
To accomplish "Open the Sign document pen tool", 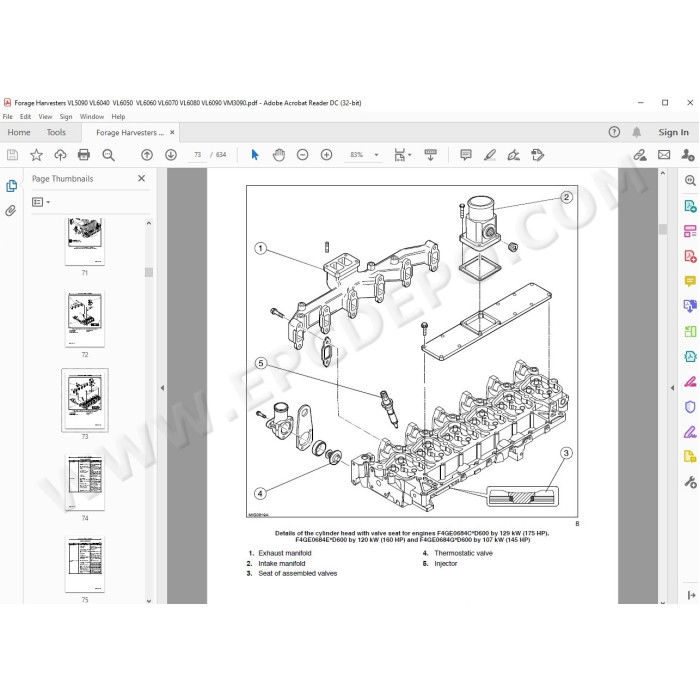I will (x=513, y=155).
